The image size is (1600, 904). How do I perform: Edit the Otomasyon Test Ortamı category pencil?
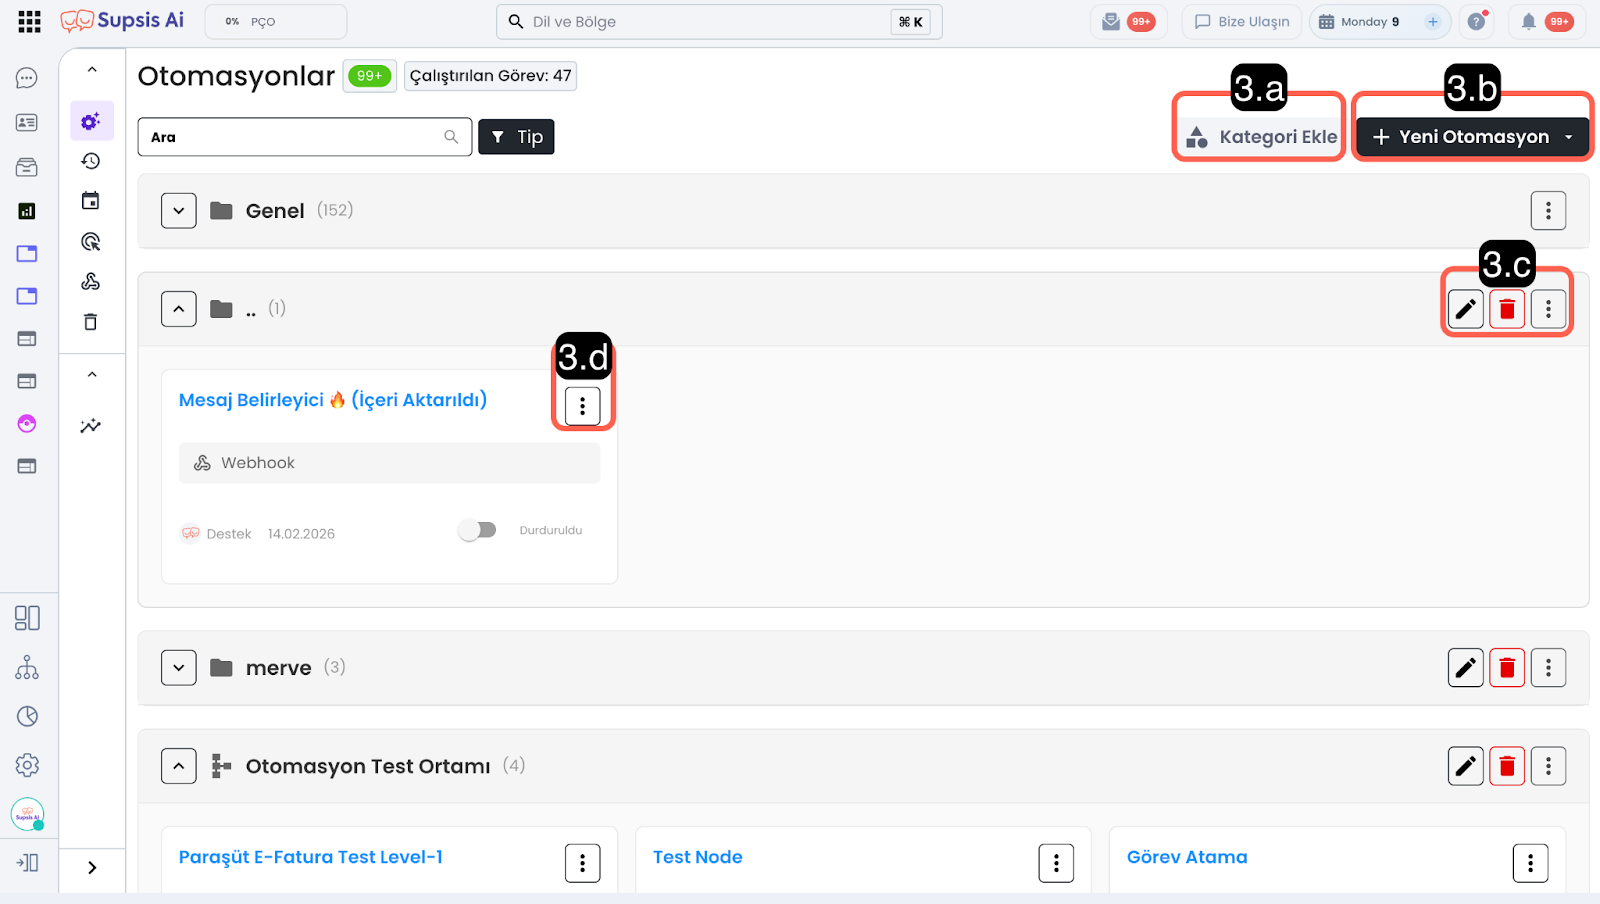click(x=1466, y=766)
